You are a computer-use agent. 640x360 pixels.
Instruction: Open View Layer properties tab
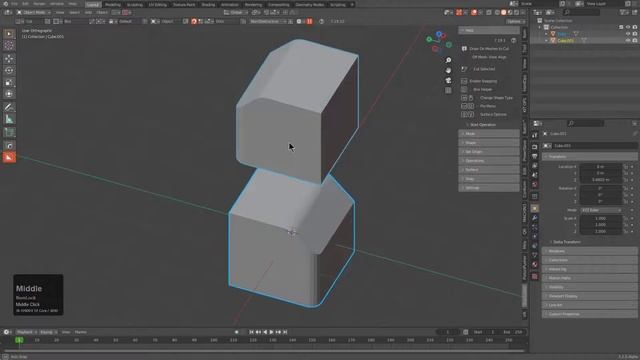point(535,166)
